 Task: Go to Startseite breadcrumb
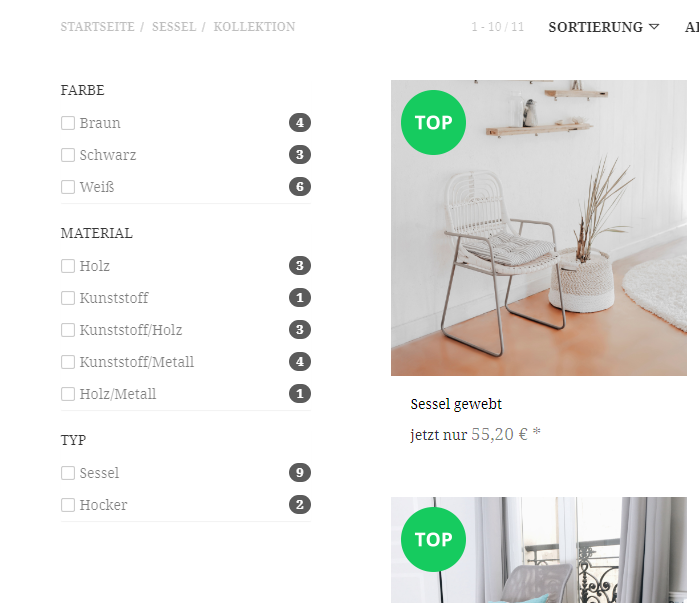(97, 27)
